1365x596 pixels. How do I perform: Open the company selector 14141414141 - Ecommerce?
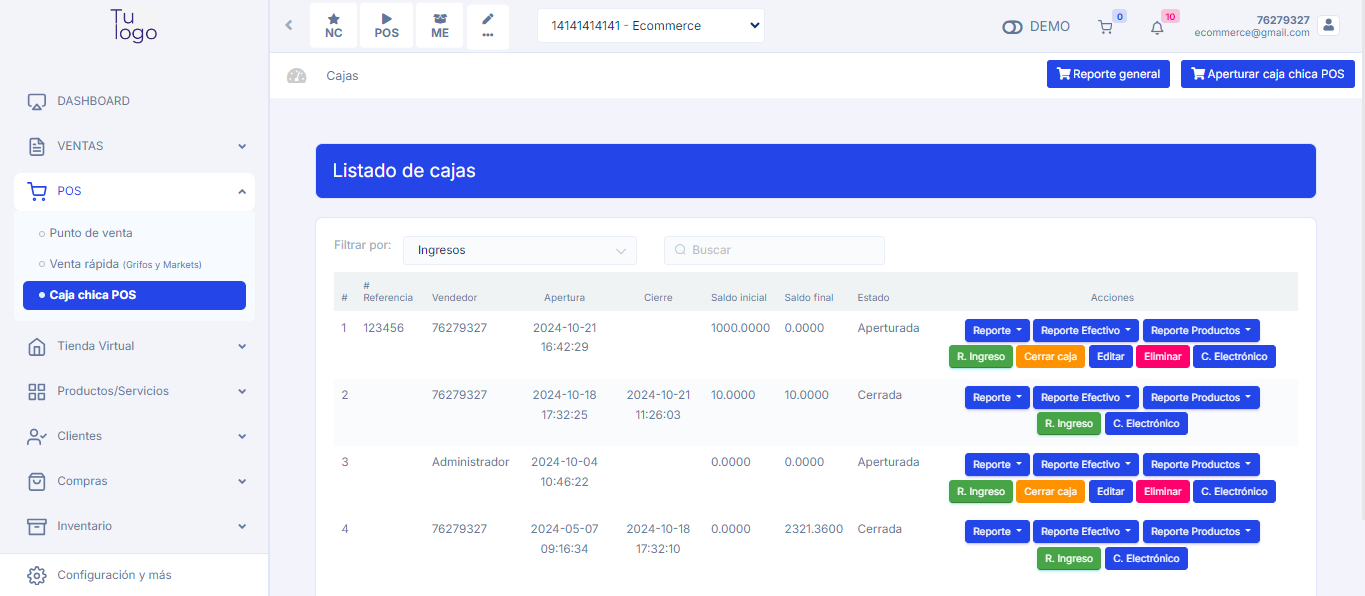tap(650, 26)
